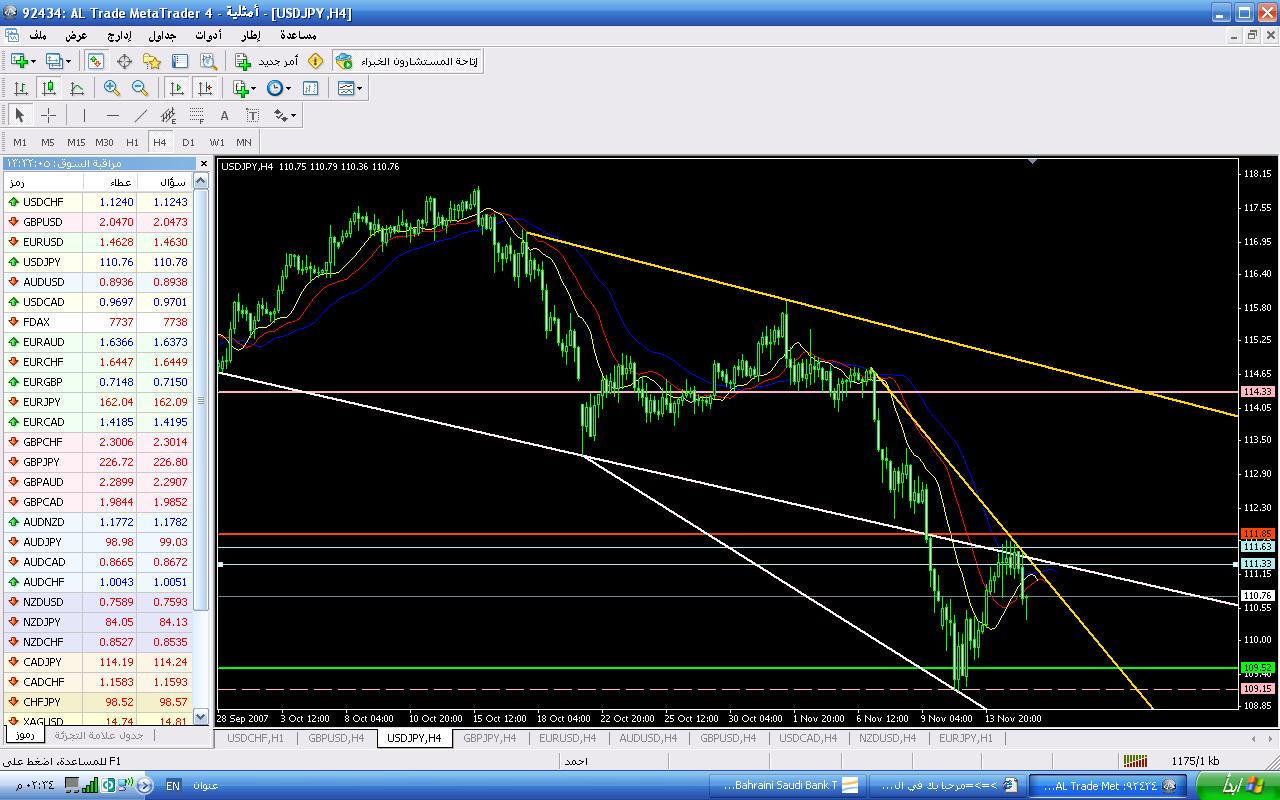Select the crosshair cursor tool
This screenshot has width=1280, height=800.
48,115
